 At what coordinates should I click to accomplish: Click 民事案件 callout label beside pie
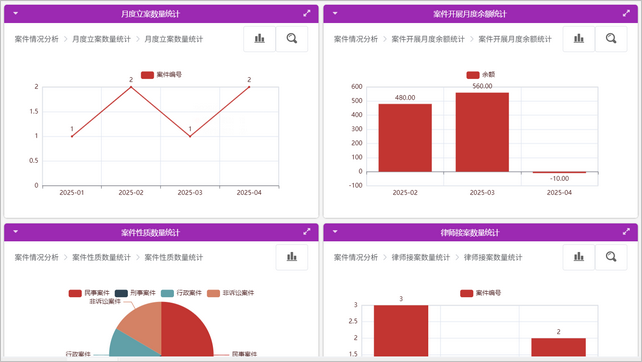[244, 354]
